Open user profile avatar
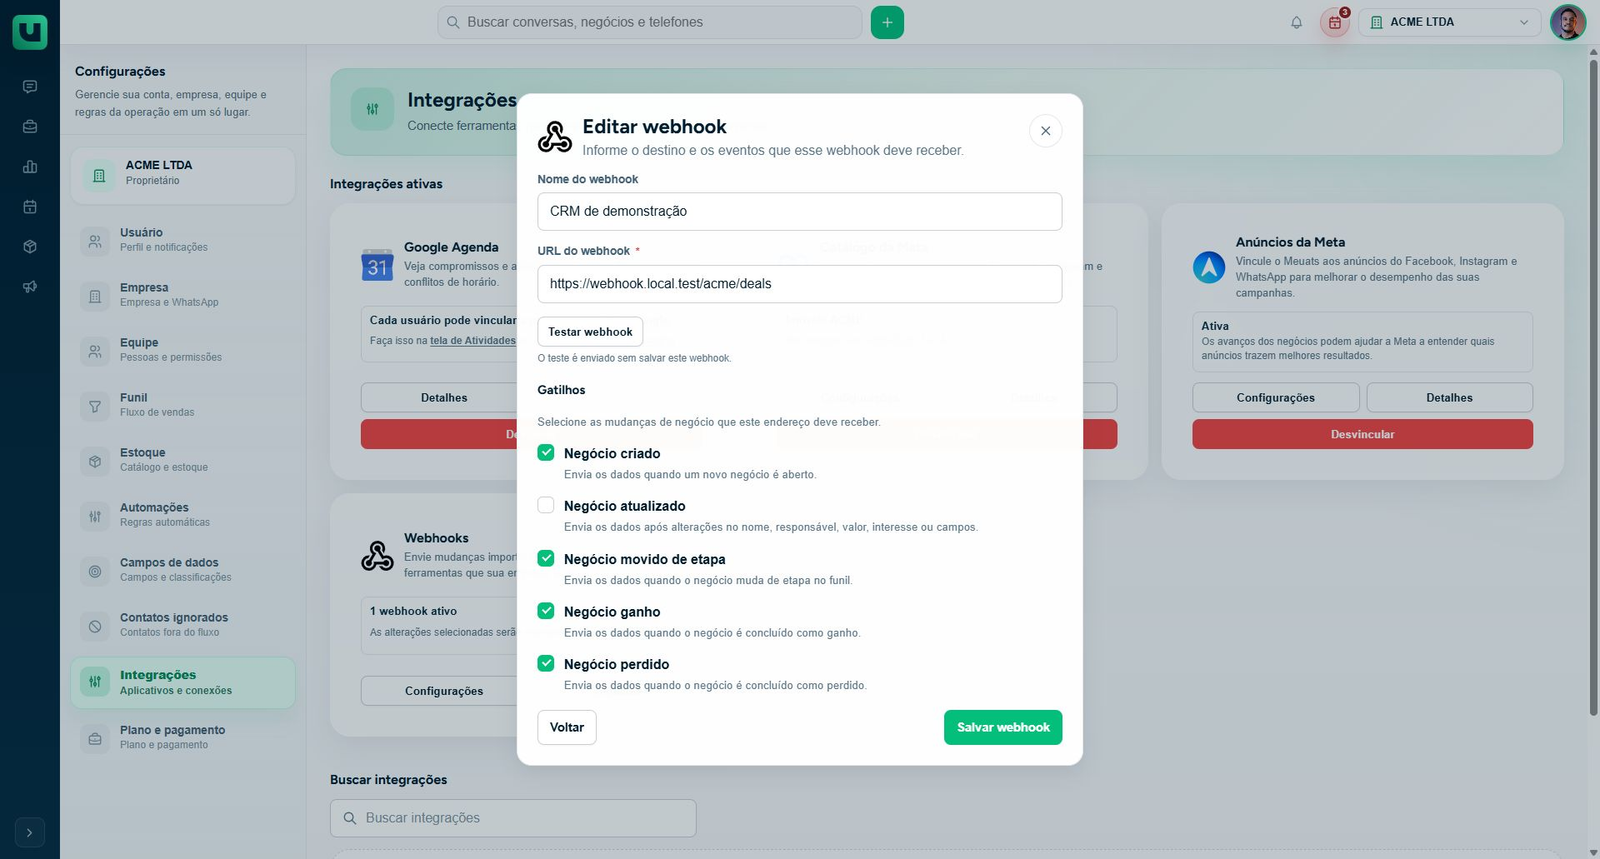Image resolution: width=1600 pixels, height=859 pixels. (x=1568, y=22)
